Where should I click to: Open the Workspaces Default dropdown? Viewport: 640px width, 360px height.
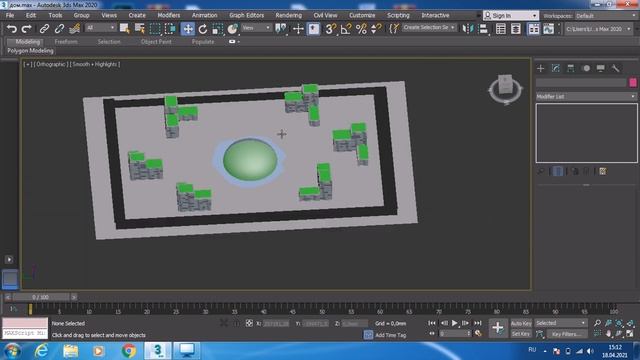point(606,16)
